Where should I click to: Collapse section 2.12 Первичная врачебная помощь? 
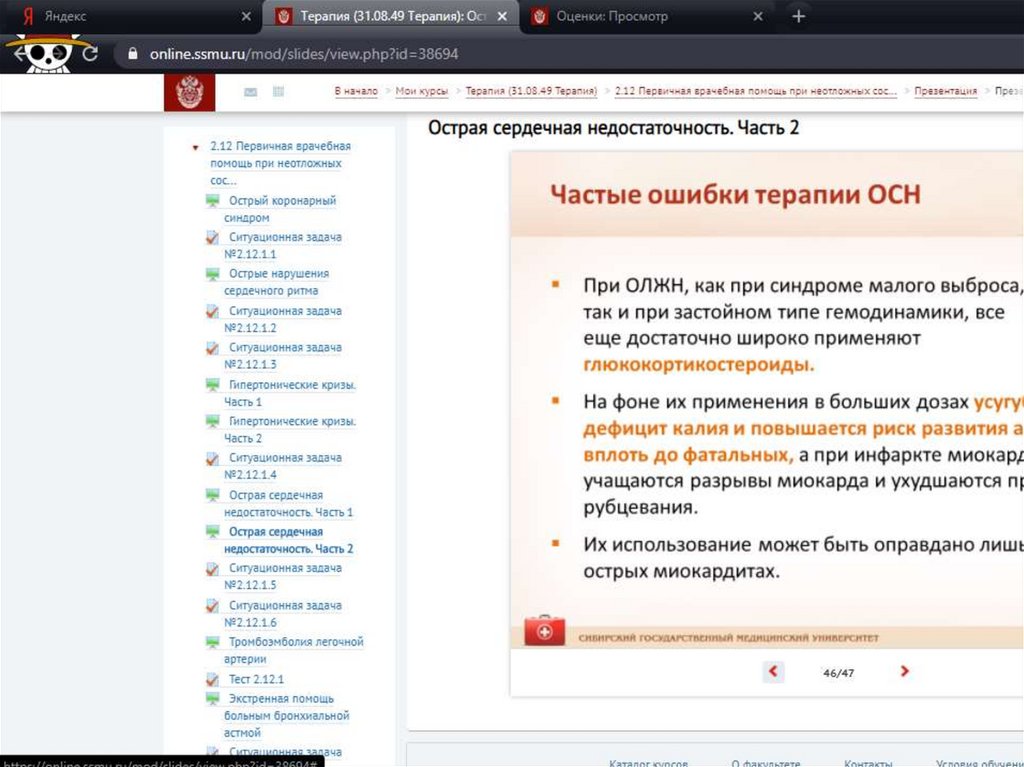pos(195,148)
